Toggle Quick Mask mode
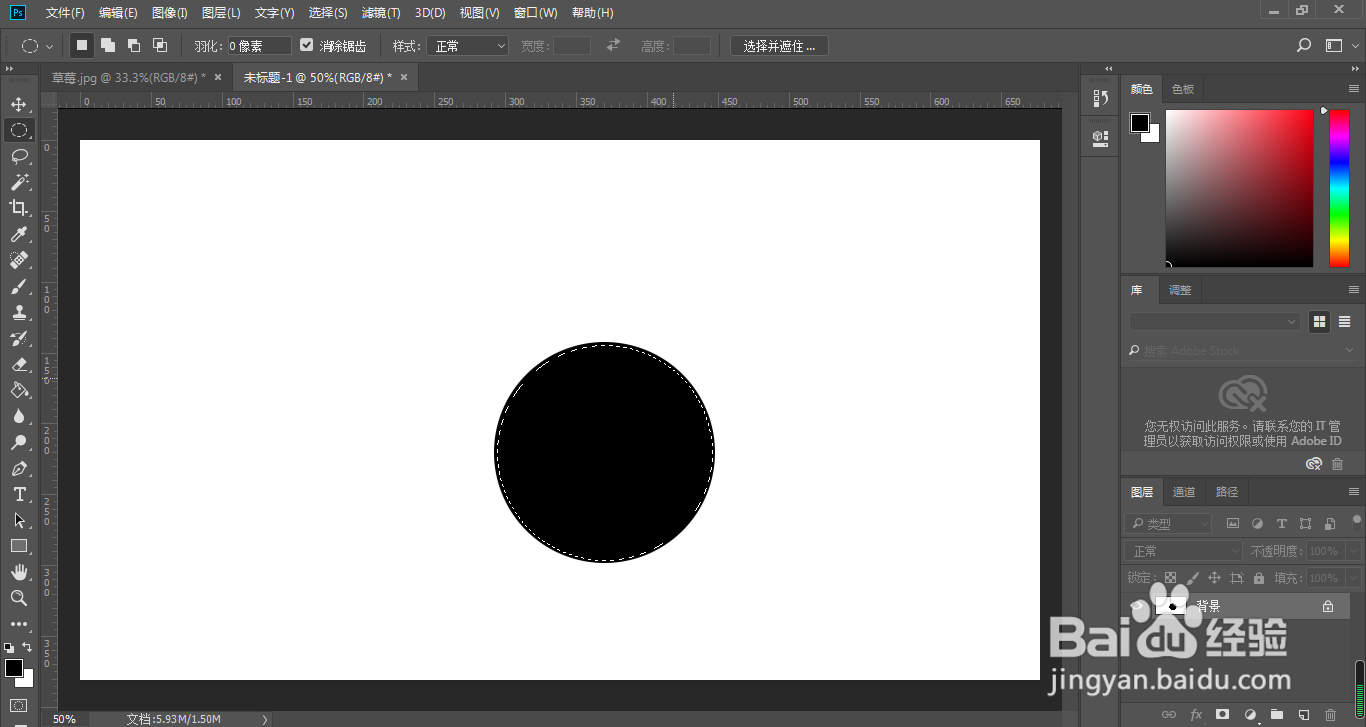Viewport: 1366px width, 727px height. pyautogui.click(x=18, y=705)
